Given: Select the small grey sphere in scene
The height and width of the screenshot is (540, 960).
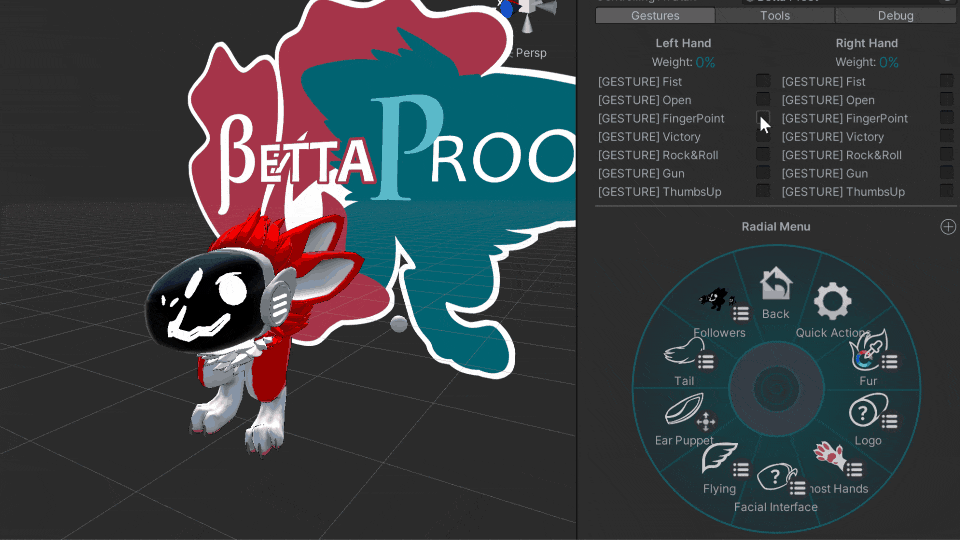Looking at the screenshot, I should pos(399,324).
